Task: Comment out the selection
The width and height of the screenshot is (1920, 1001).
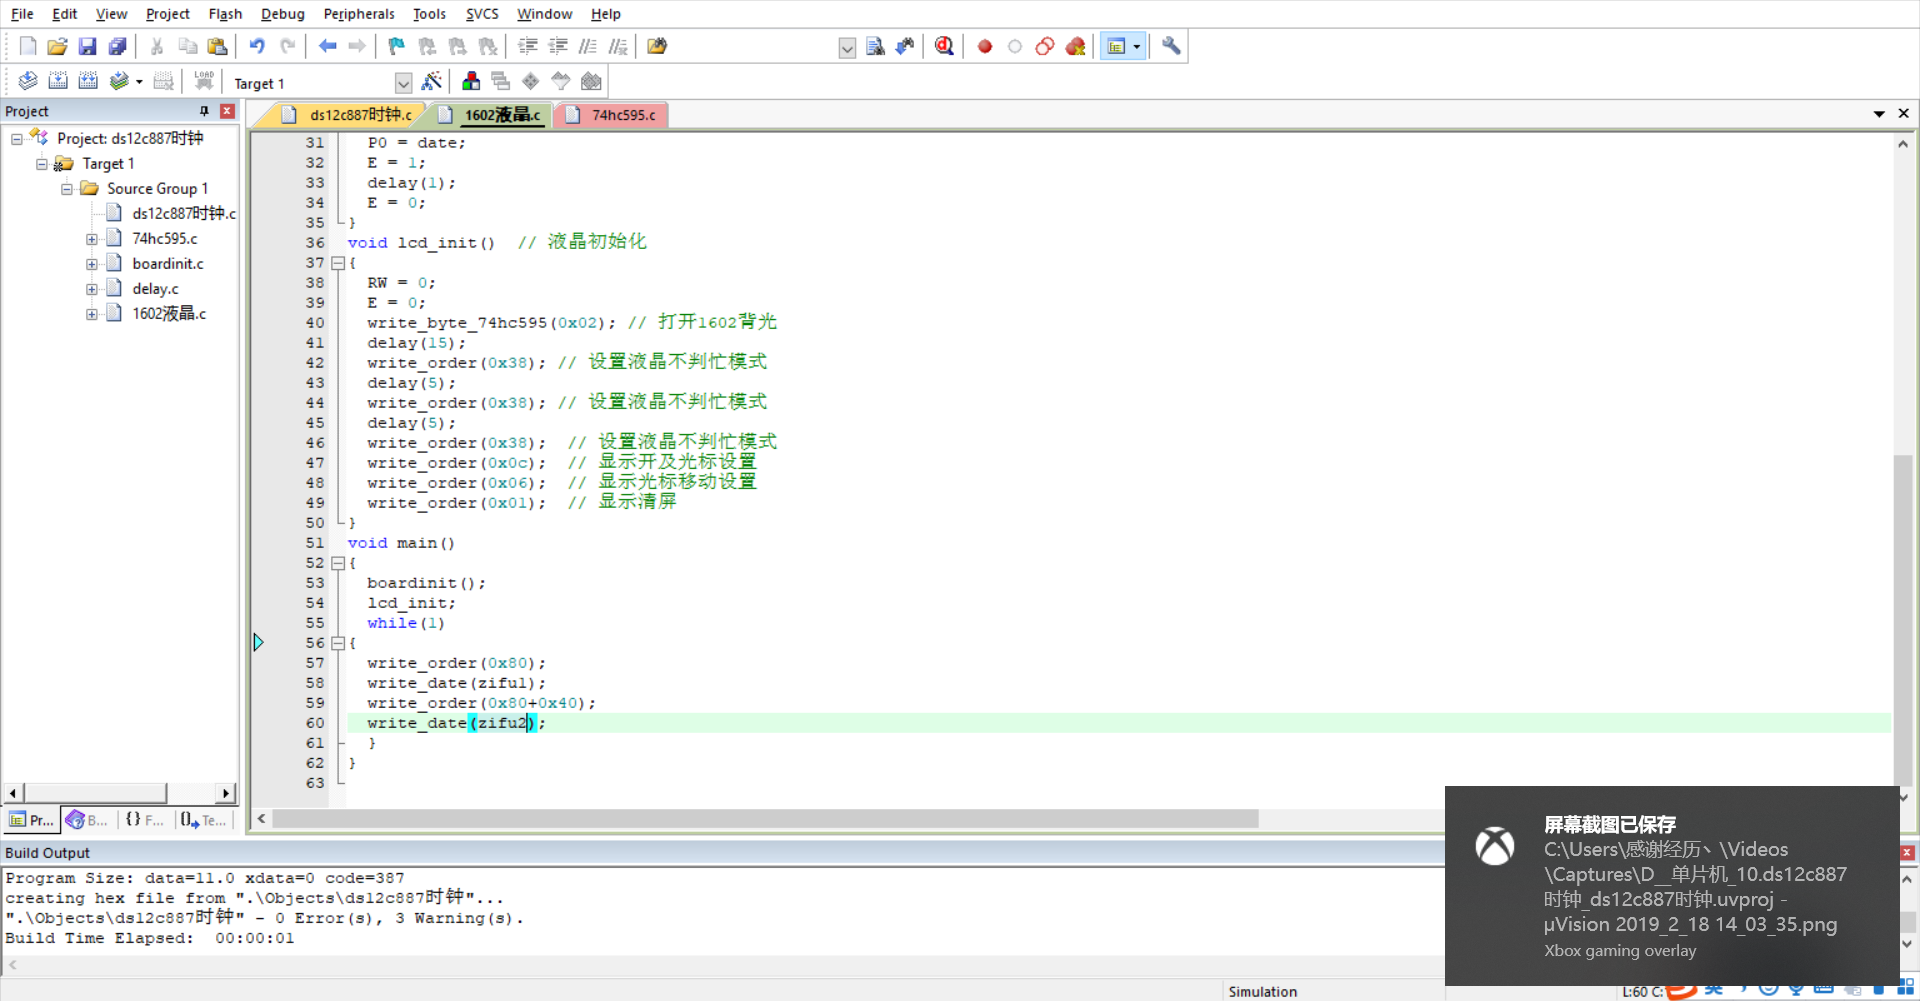Action: pos(588,46)
